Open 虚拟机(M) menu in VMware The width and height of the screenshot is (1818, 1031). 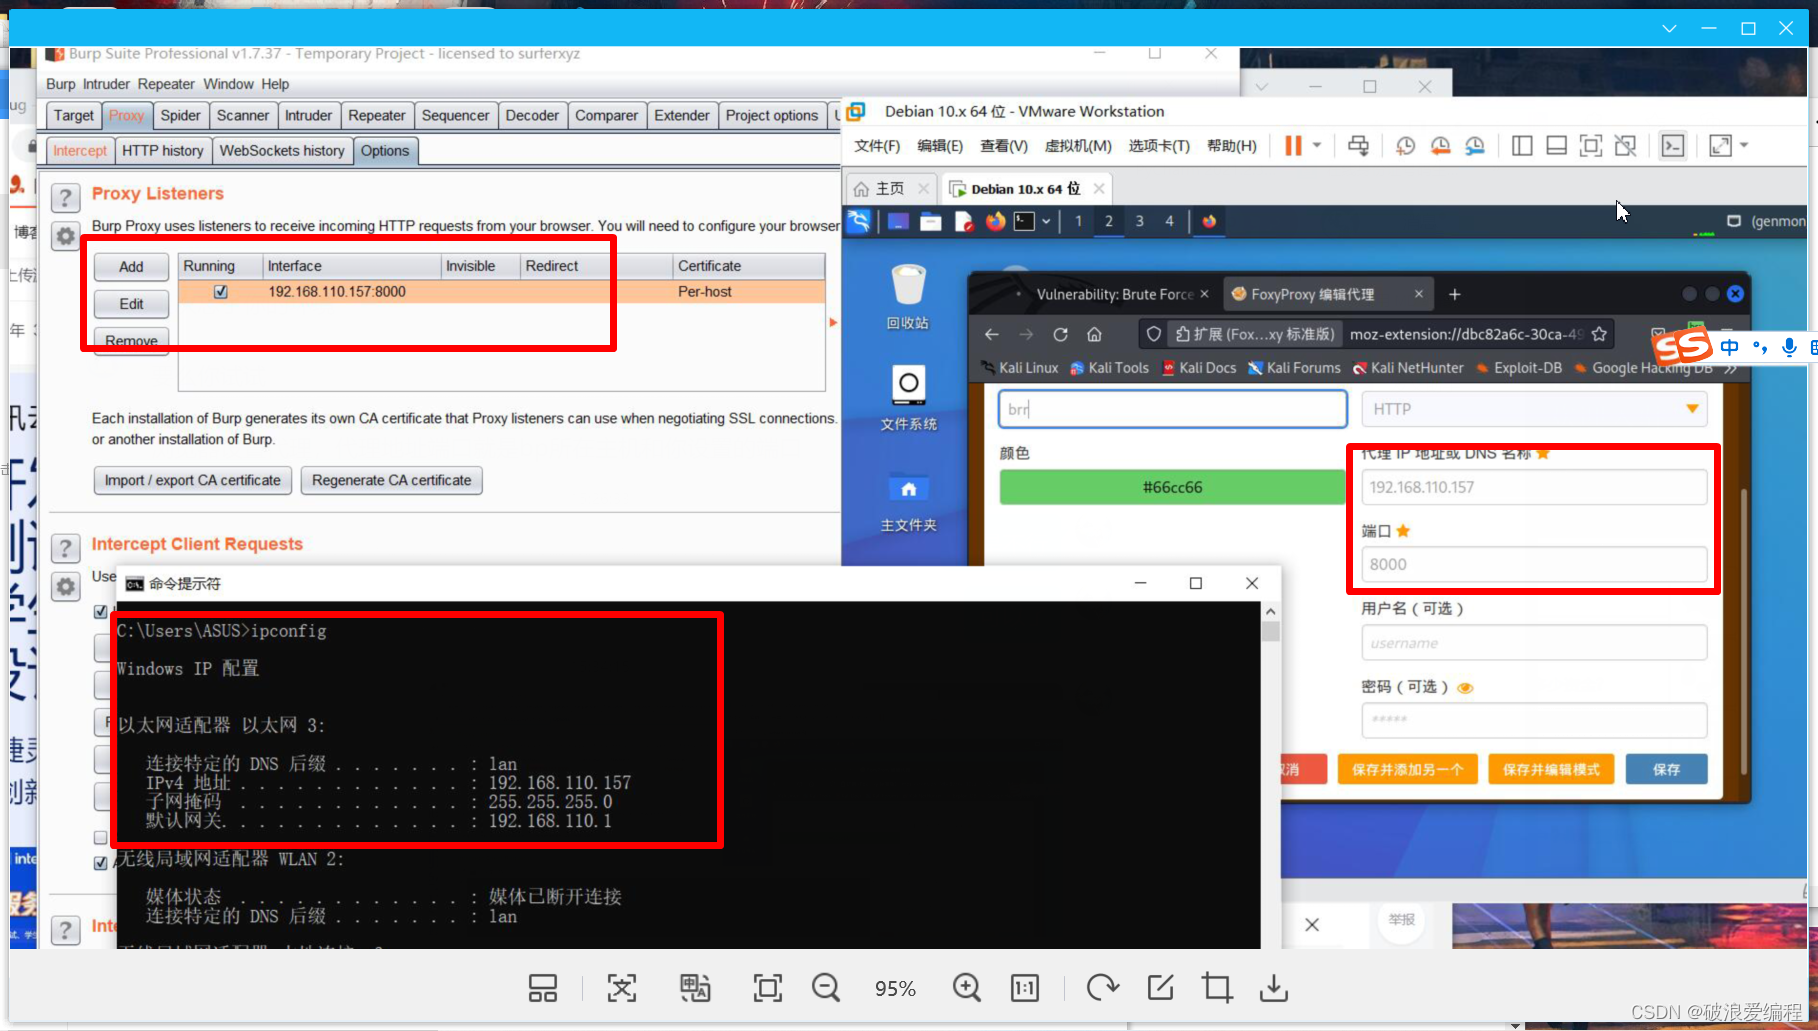1078,146
